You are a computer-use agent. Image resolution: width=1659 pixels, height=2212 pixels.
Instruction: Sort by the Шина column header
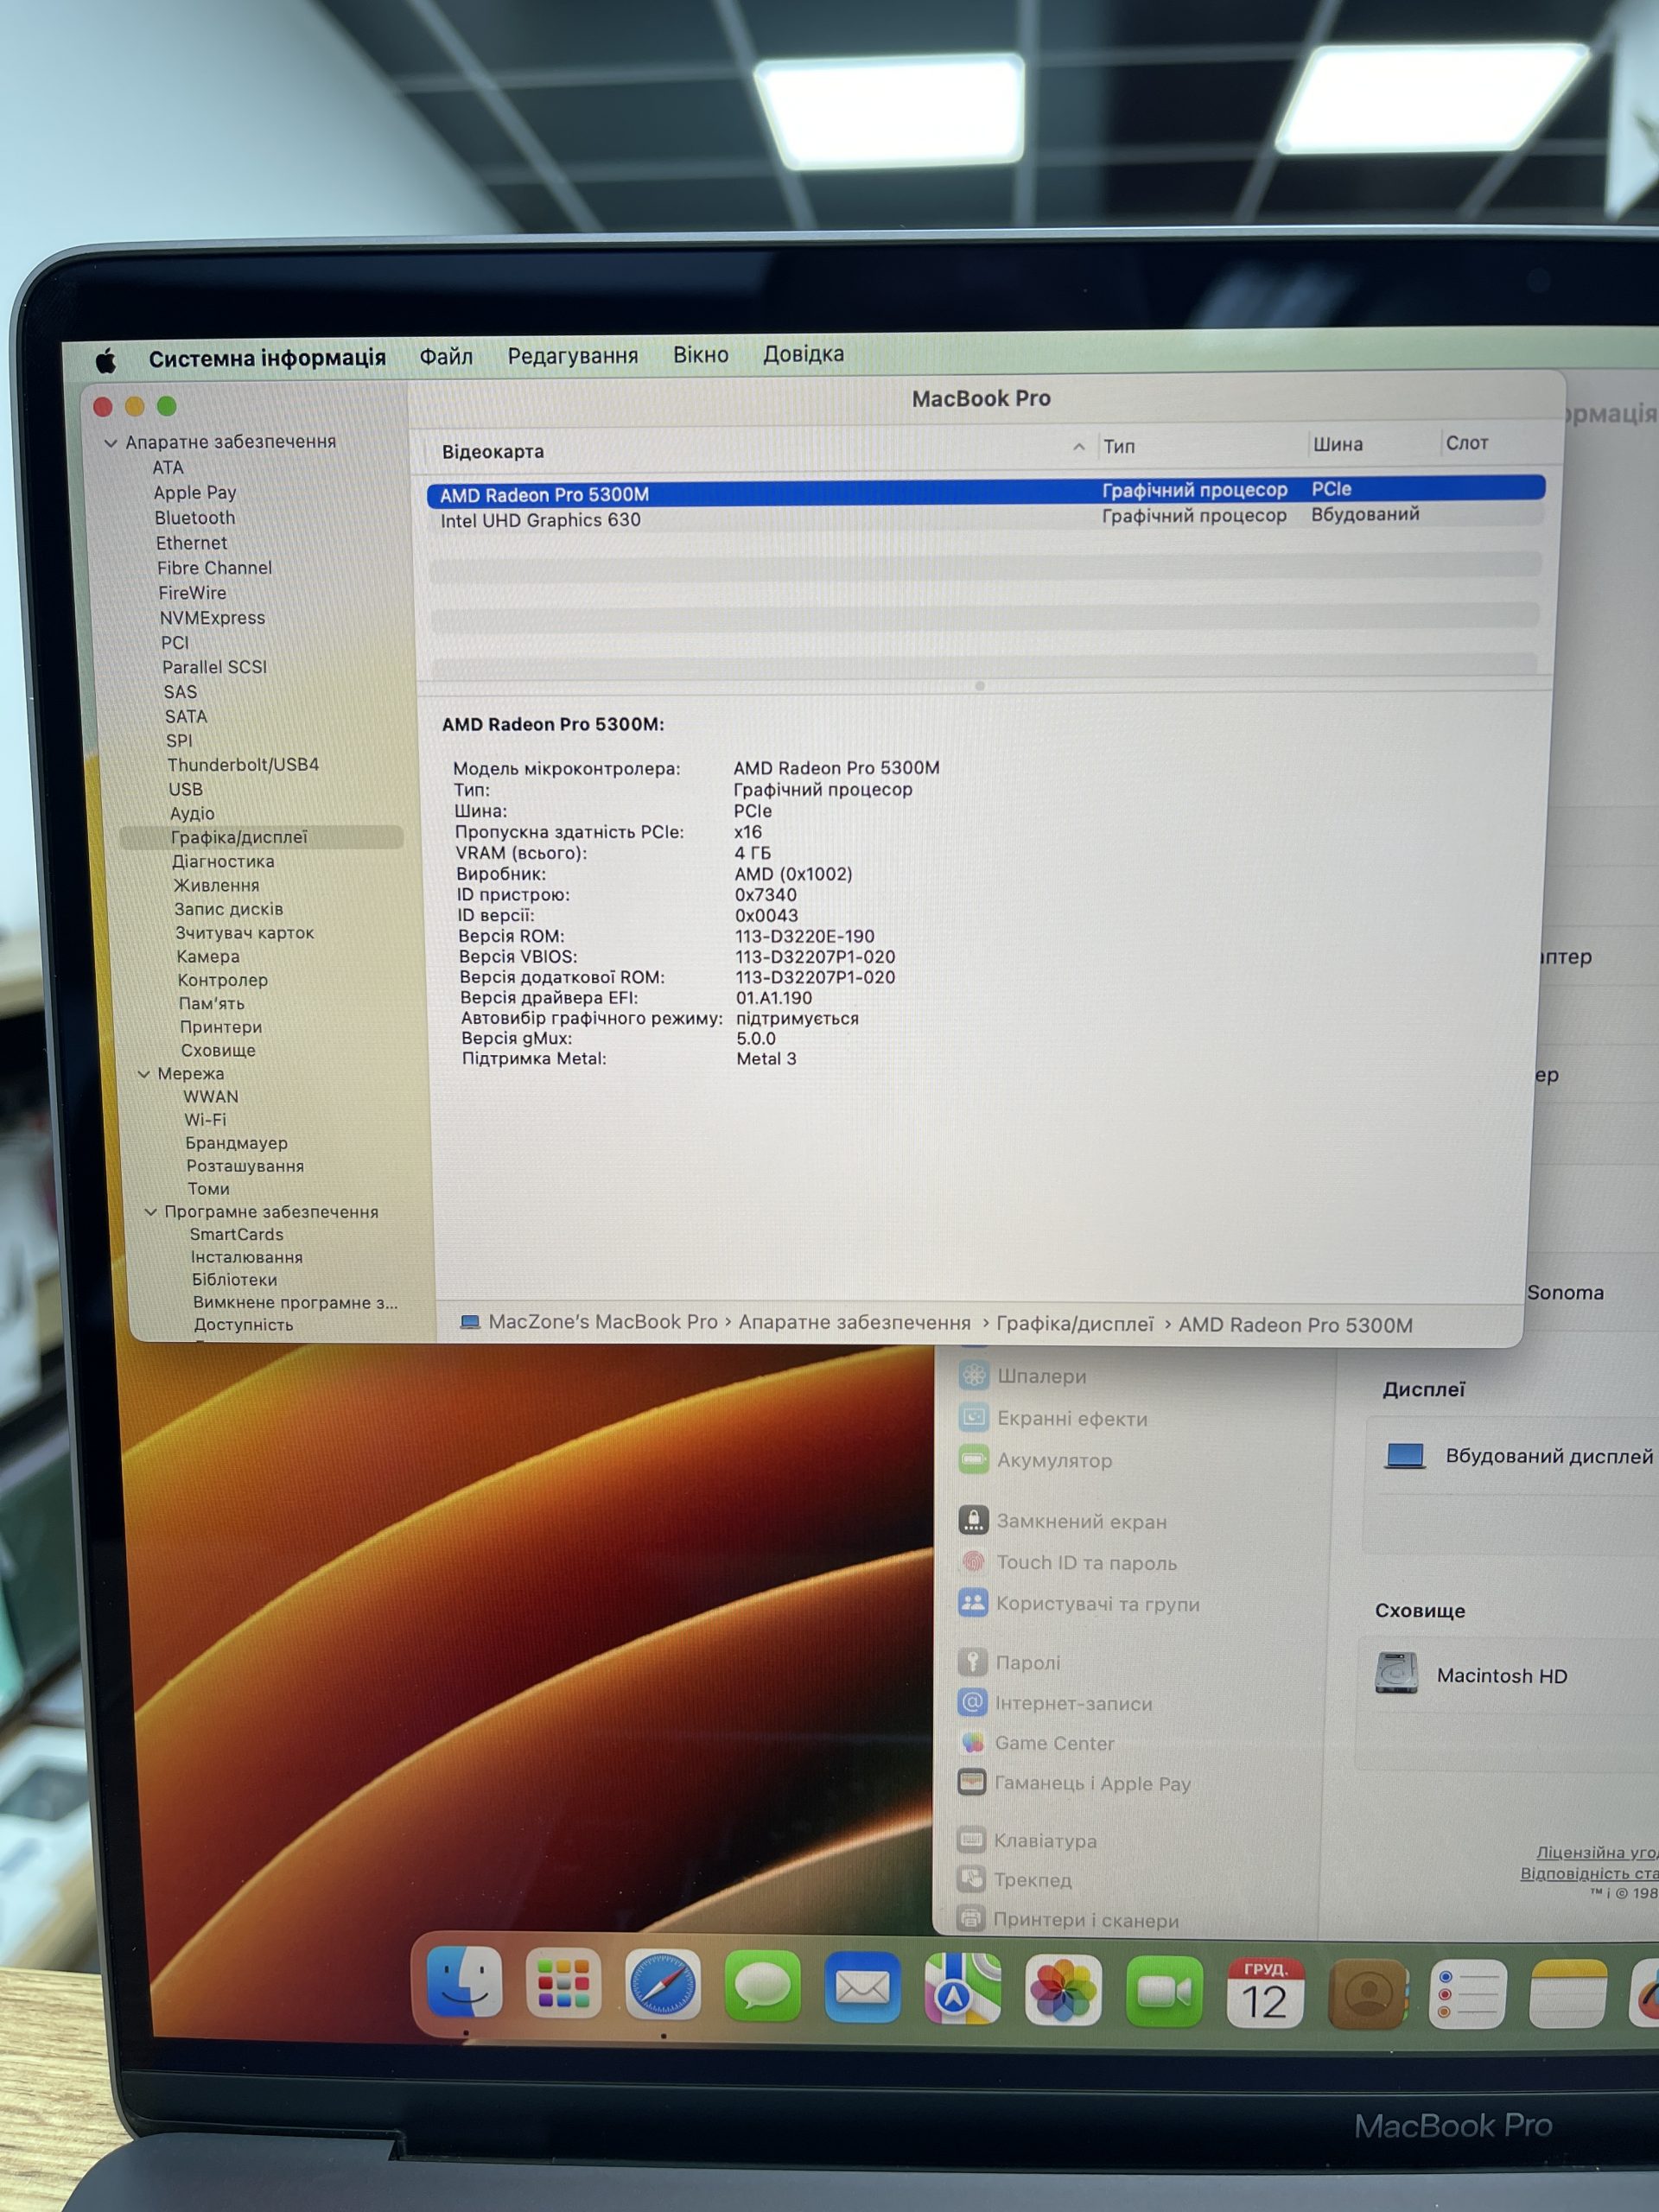(x=1338, y=444)
